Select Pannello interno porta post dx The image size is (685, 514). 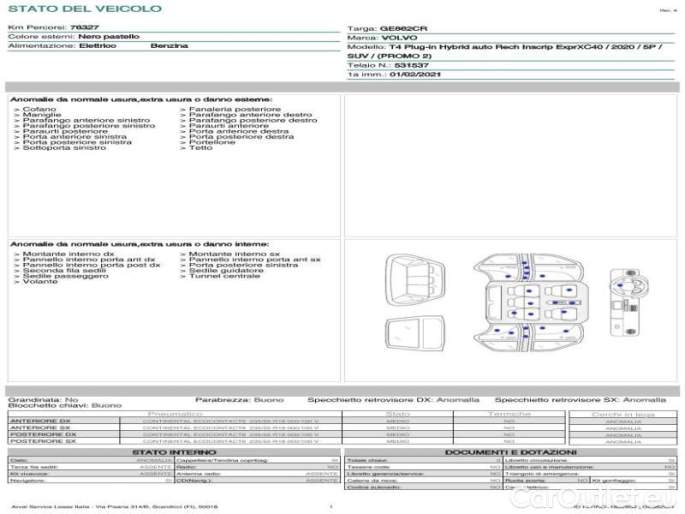coord(91,265)
